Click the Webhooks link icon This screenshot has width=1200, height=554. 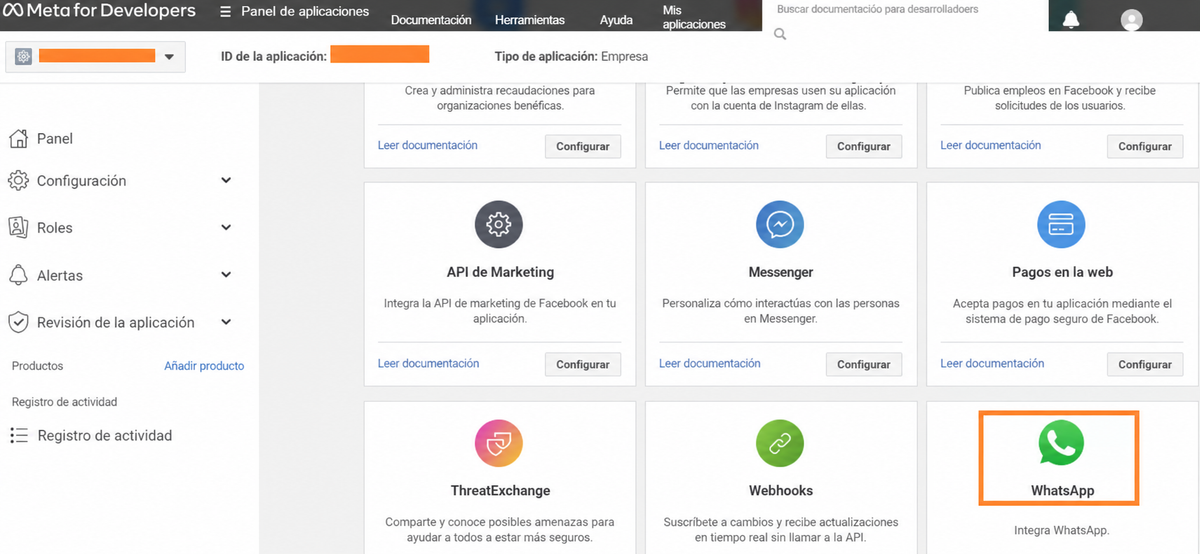(x=780, y=443)
